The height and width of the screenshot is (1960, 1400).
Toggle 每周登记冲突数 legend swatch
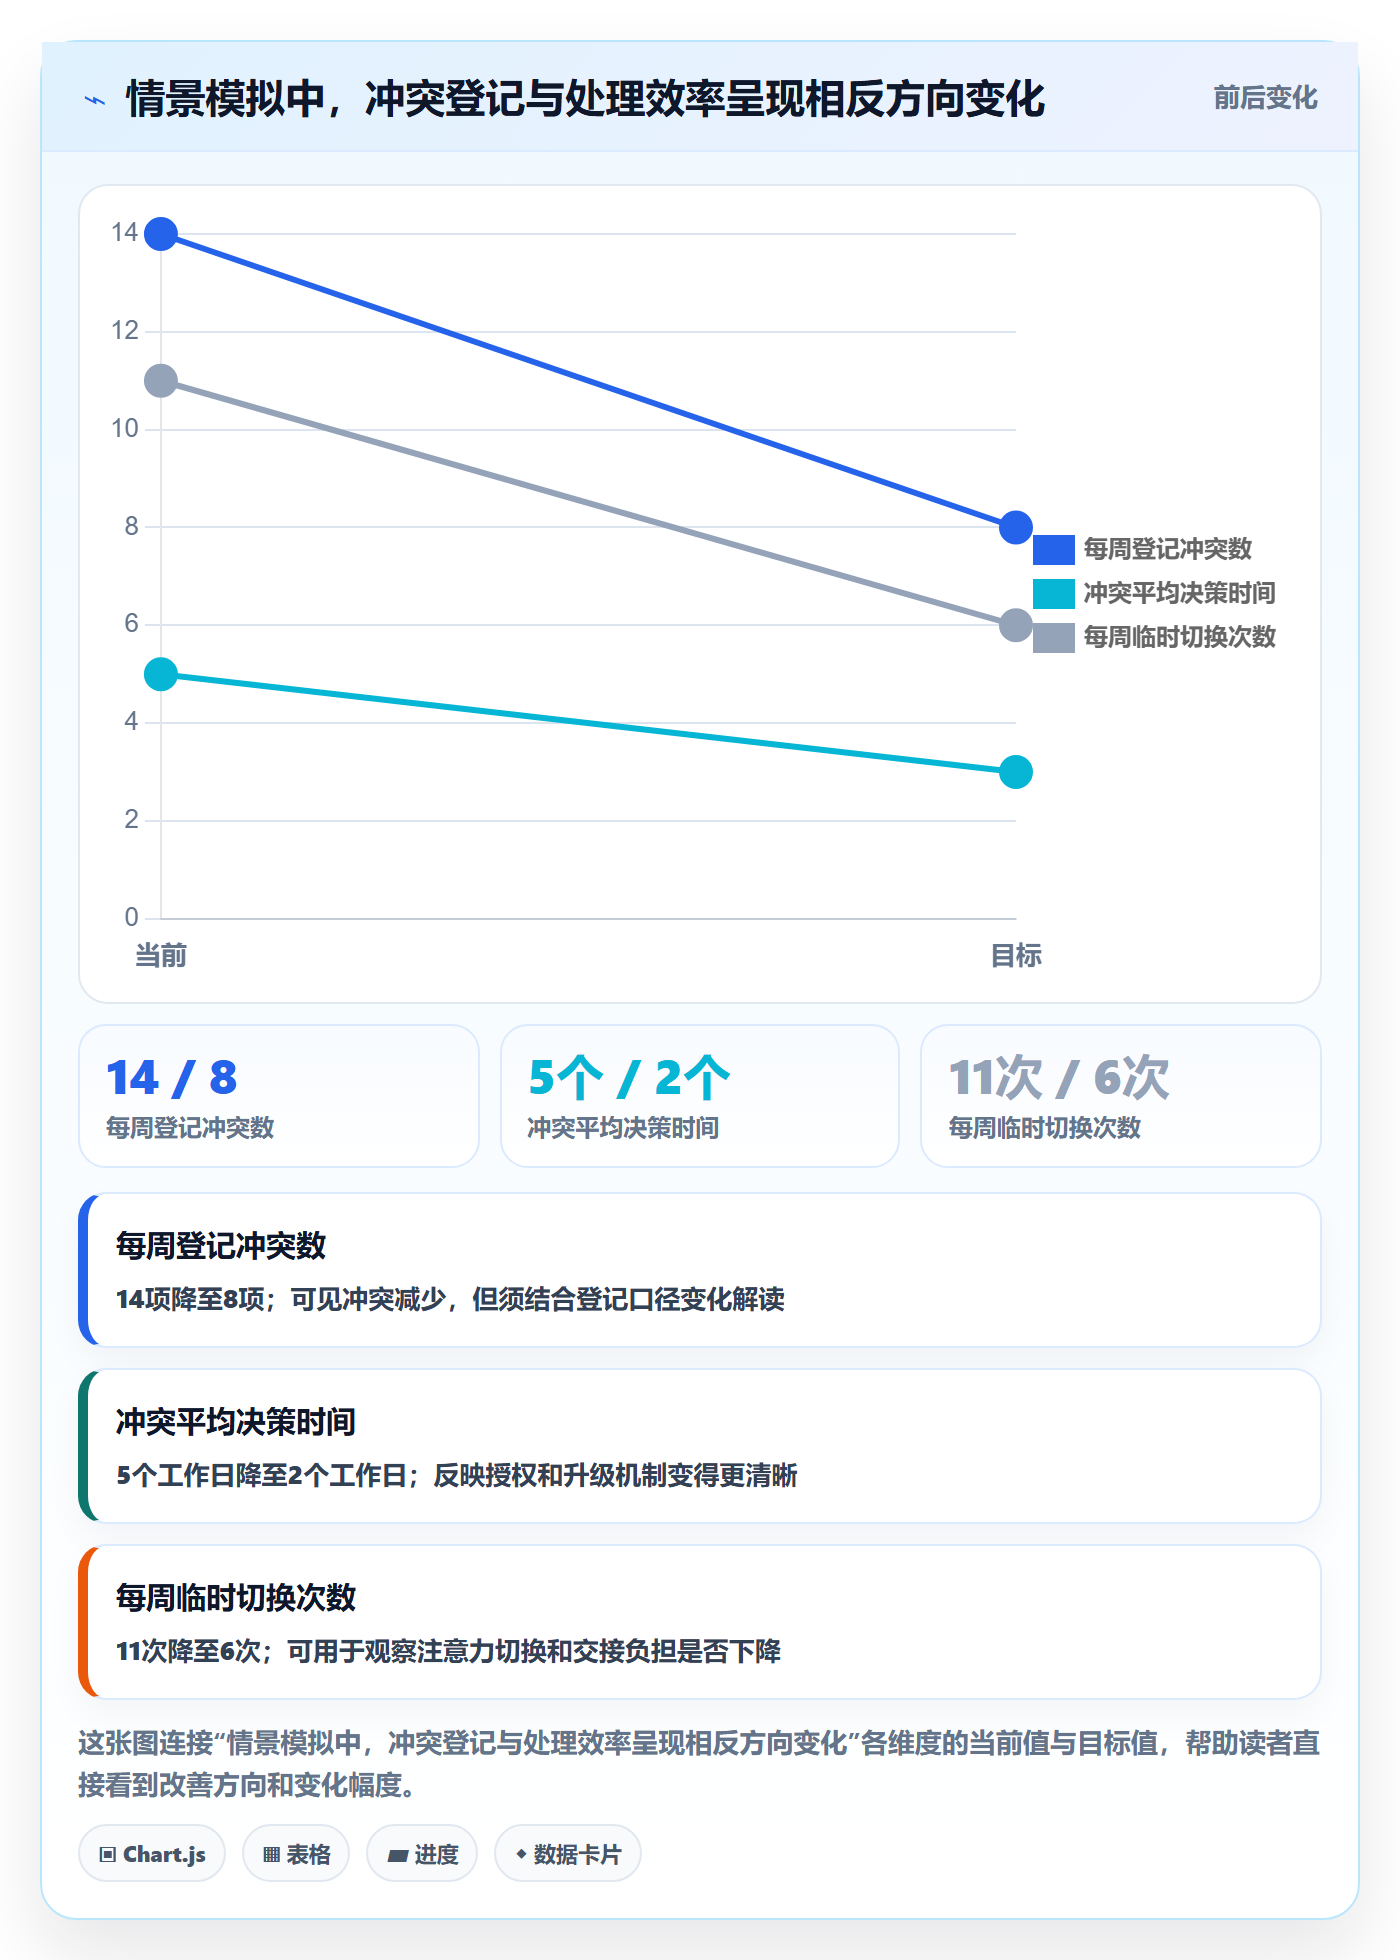click(1053, 549)
